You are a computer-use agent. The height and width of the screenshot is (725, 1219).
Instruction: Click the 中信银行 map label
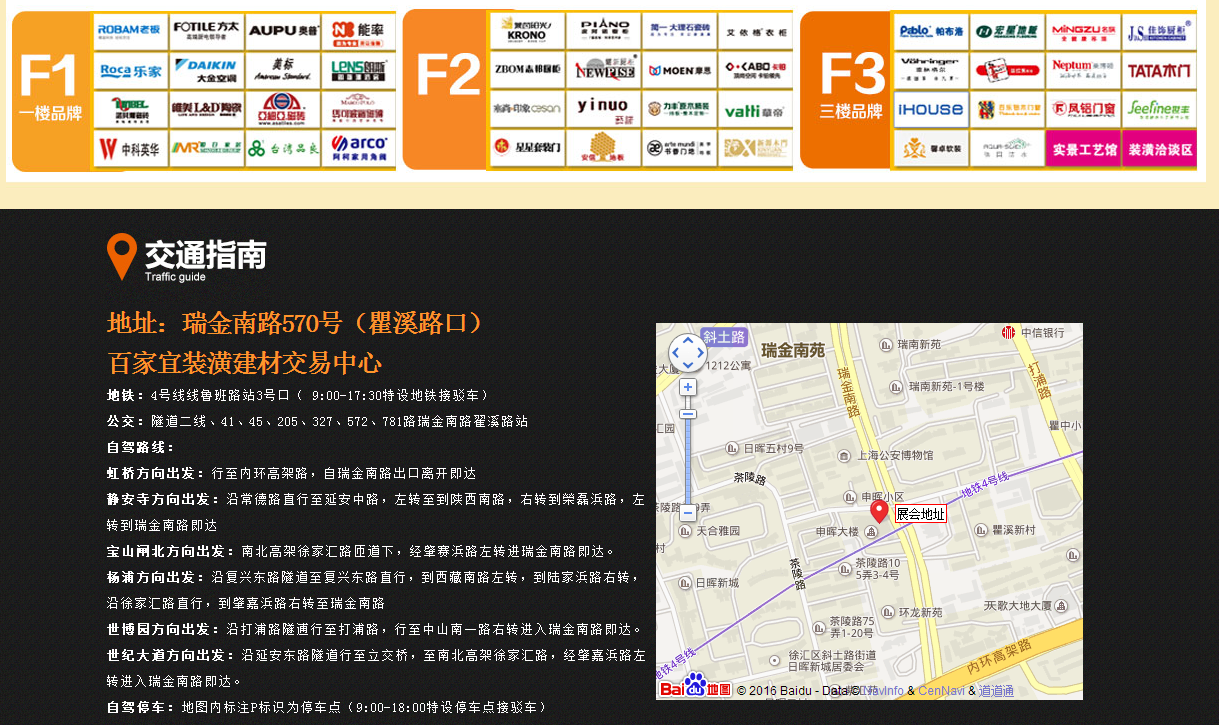[1042, 332]
